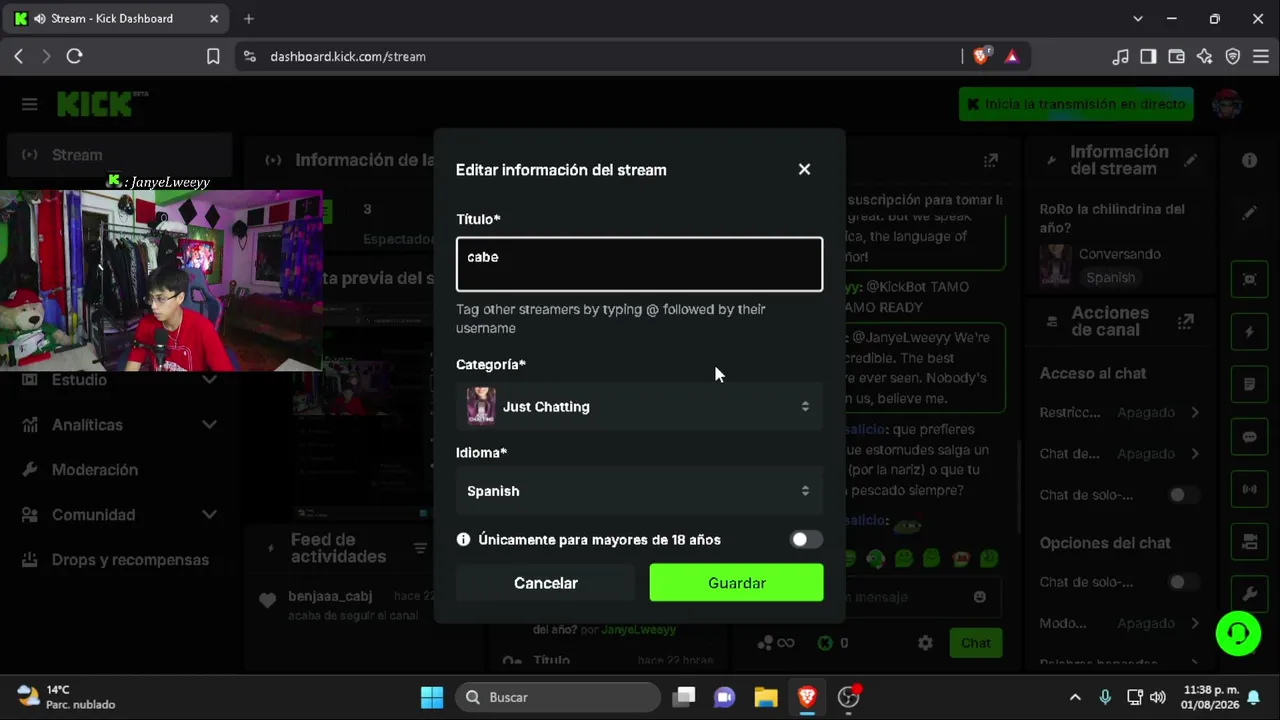Toggle Chat de solo under Acceso al chat
Image resolution: width=1280 pixels, height=720 pixels.
1184,495
